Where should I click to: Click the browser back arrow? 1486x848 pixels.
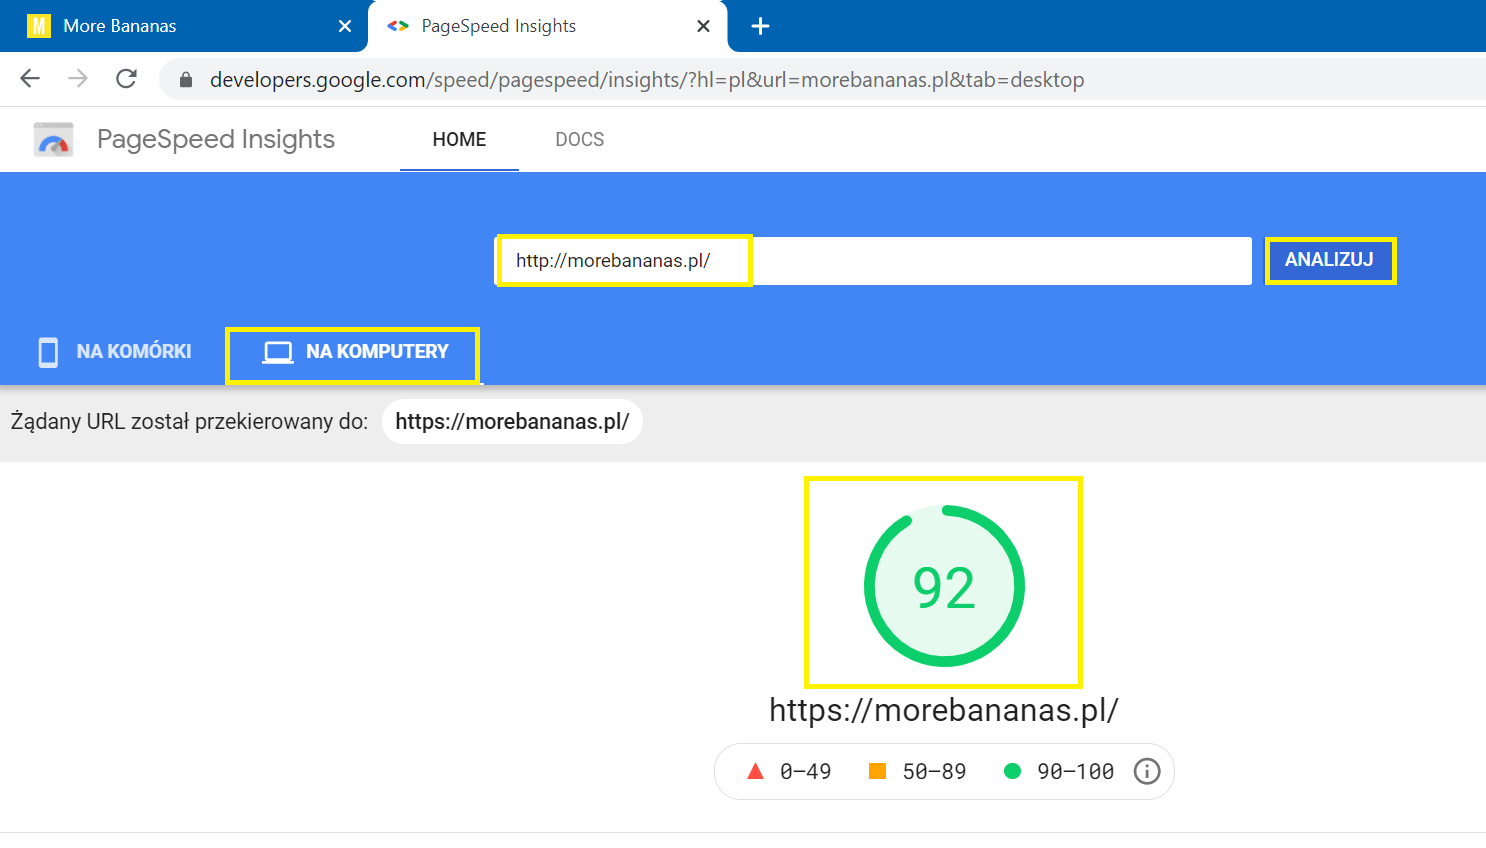pos(30,79)
